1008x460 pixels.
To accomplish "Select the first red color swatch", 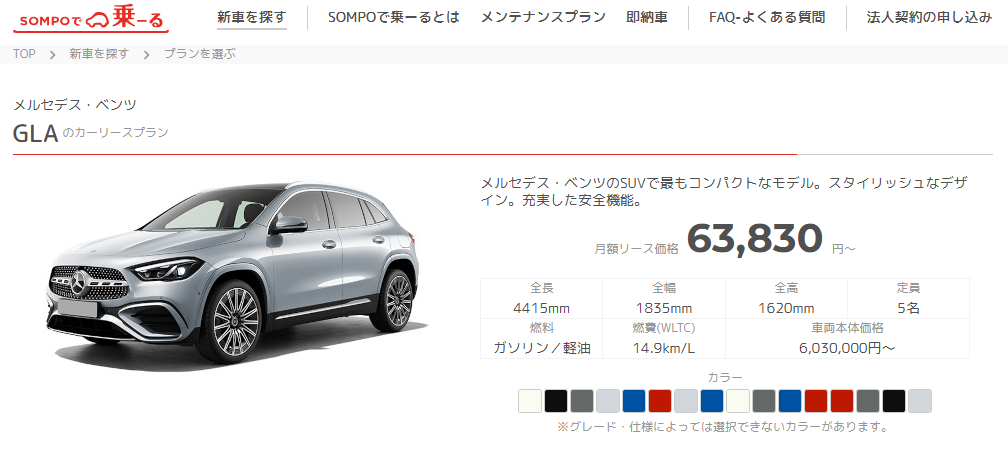I will 660,401.
